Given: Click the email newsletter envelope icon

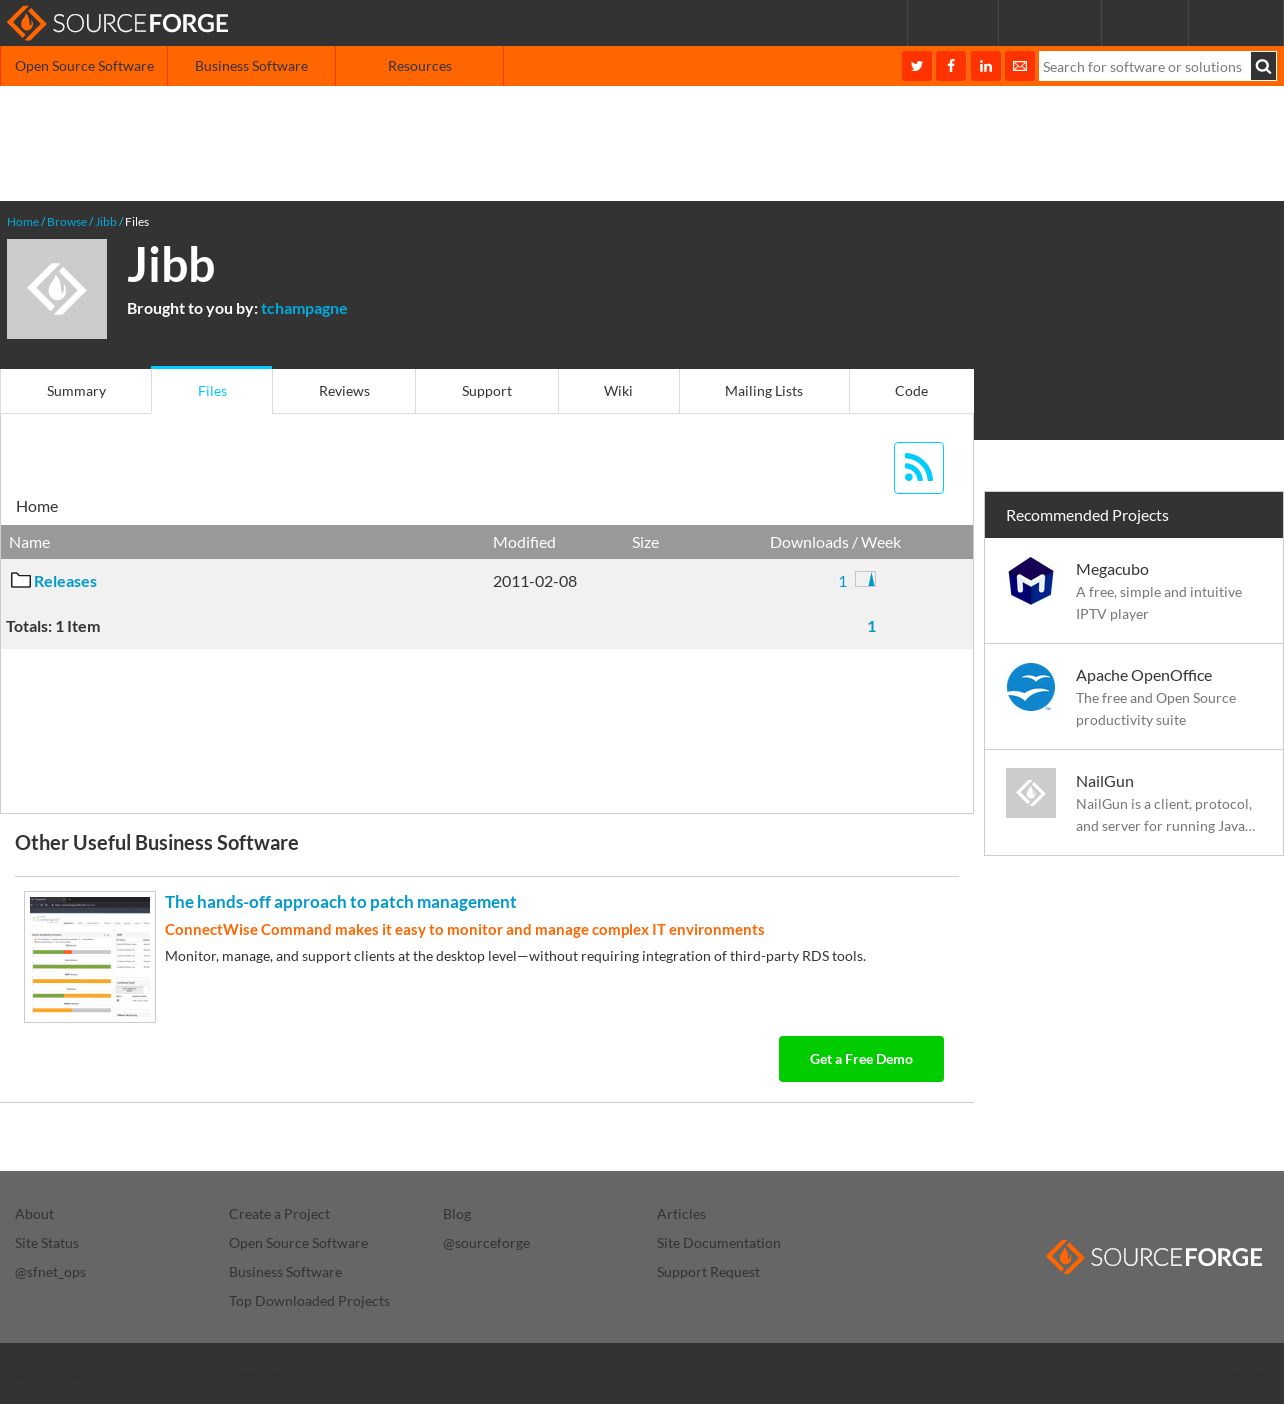Looking at the screenshot, I should [1020, 66].
